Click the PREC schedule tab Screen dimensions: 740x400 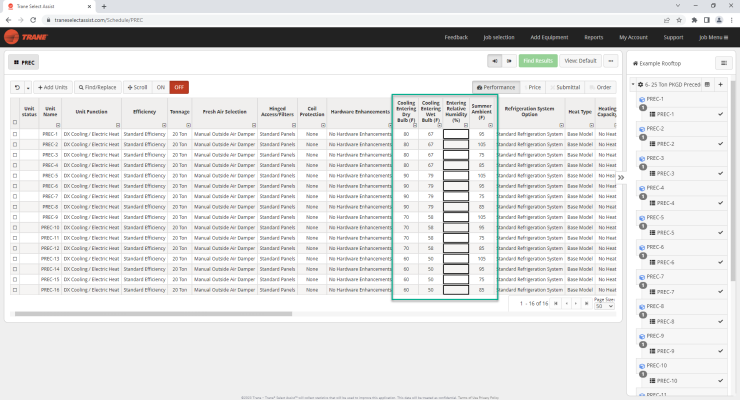(24, 62)
